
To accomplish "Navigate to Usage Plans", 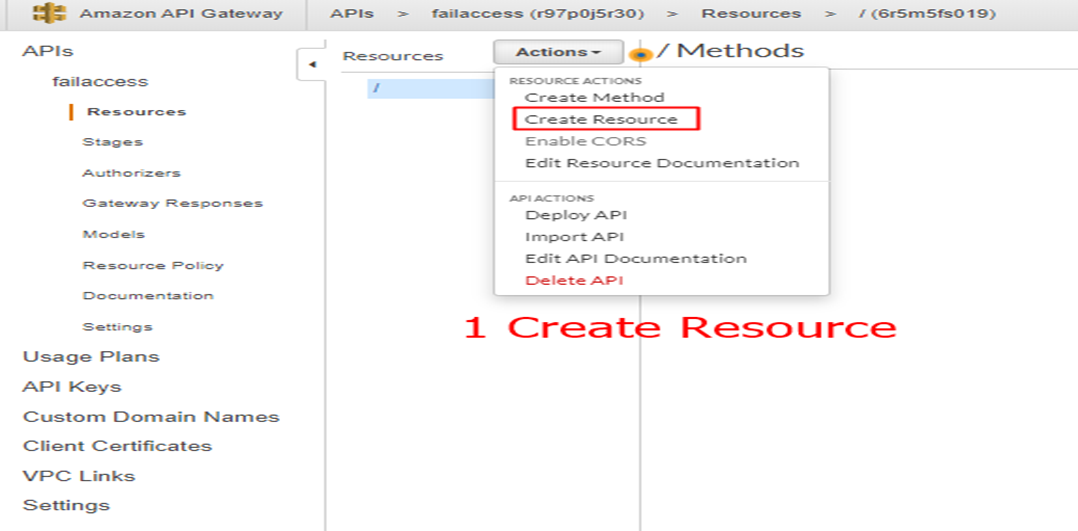I will [91, 357].
